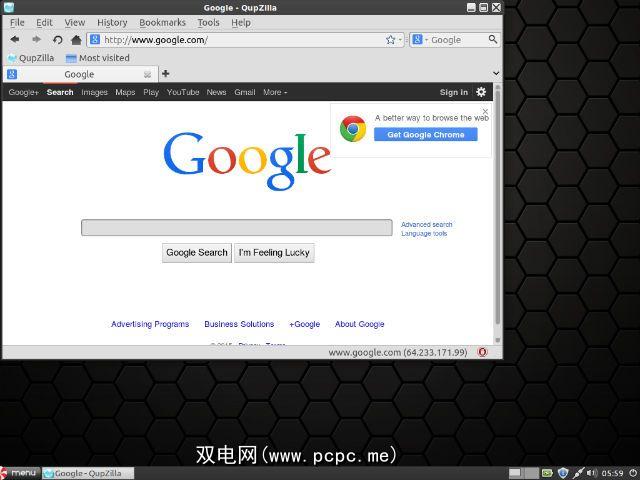Click the address bar URL field
This screenshot has width=640, height=480.
click(243, 40)
